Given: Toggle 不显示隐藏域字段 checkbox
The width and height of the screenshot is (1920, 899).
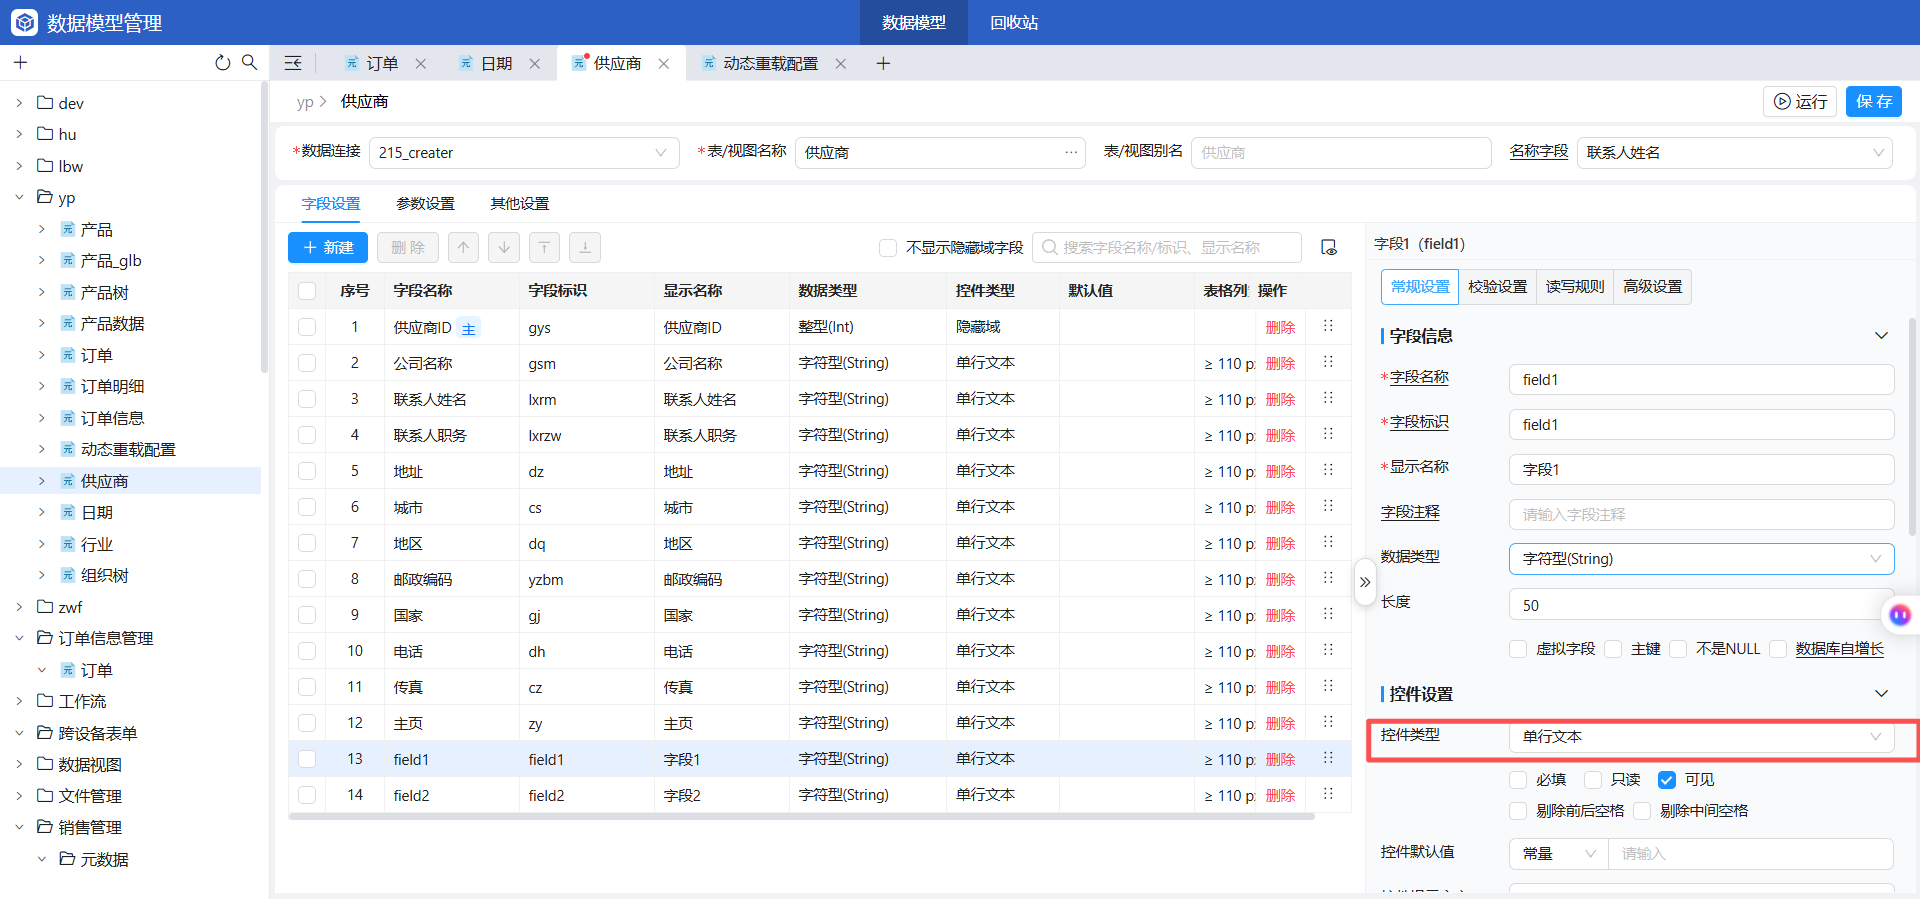Looking at the screenshot, I should (888, 247).
